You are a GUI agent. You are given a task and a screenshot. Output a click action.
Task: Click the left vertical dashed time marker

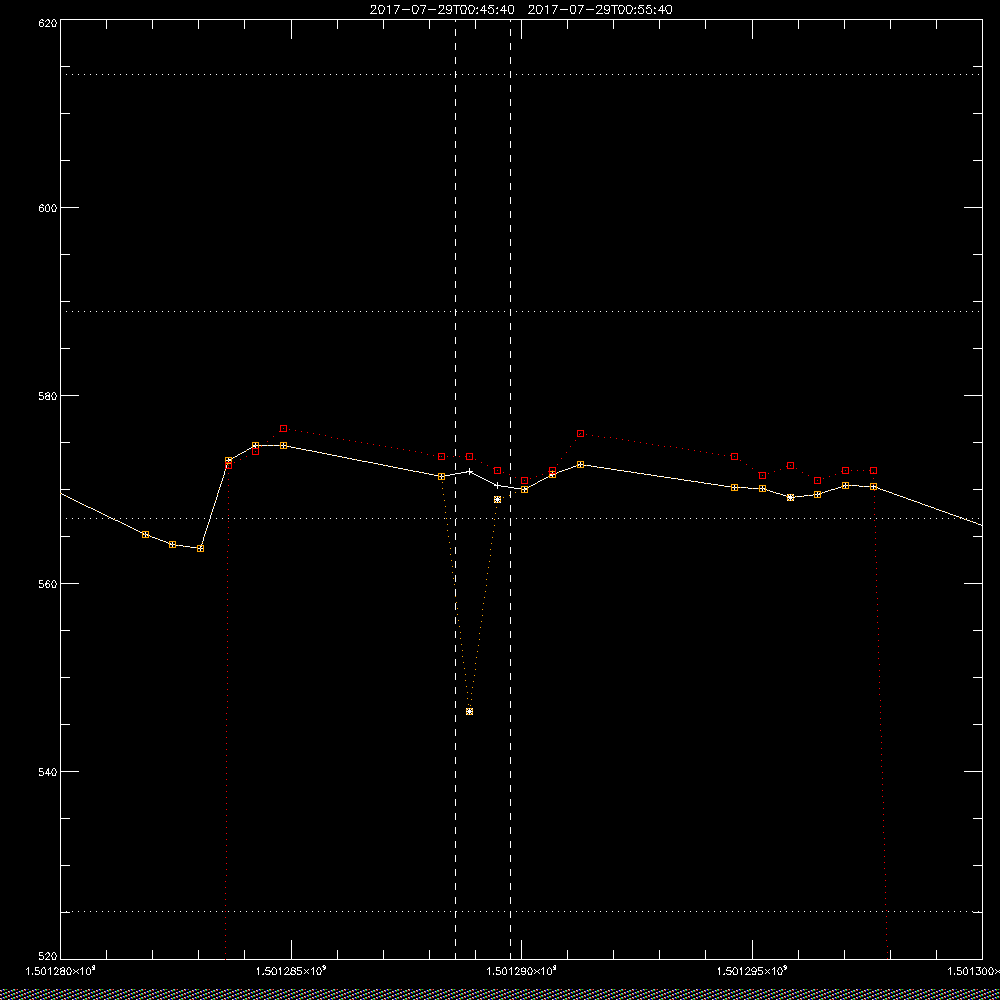pos(455,489)
